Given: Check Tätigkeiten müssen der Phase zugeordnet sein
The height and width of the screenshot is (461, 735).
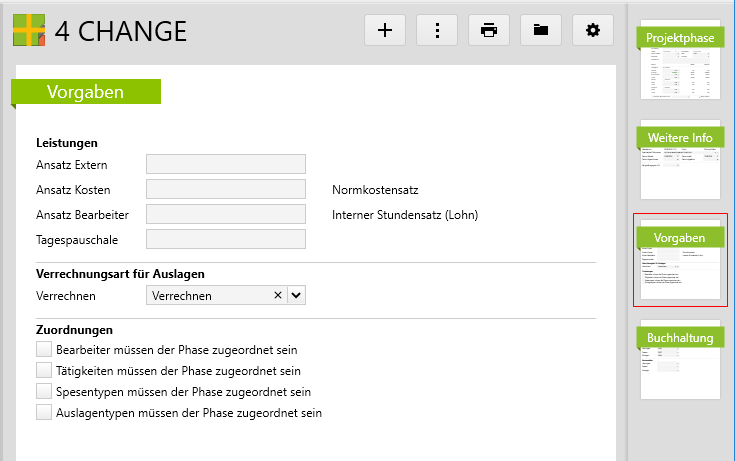Looking at the screenshot, I should pos(43,370).
